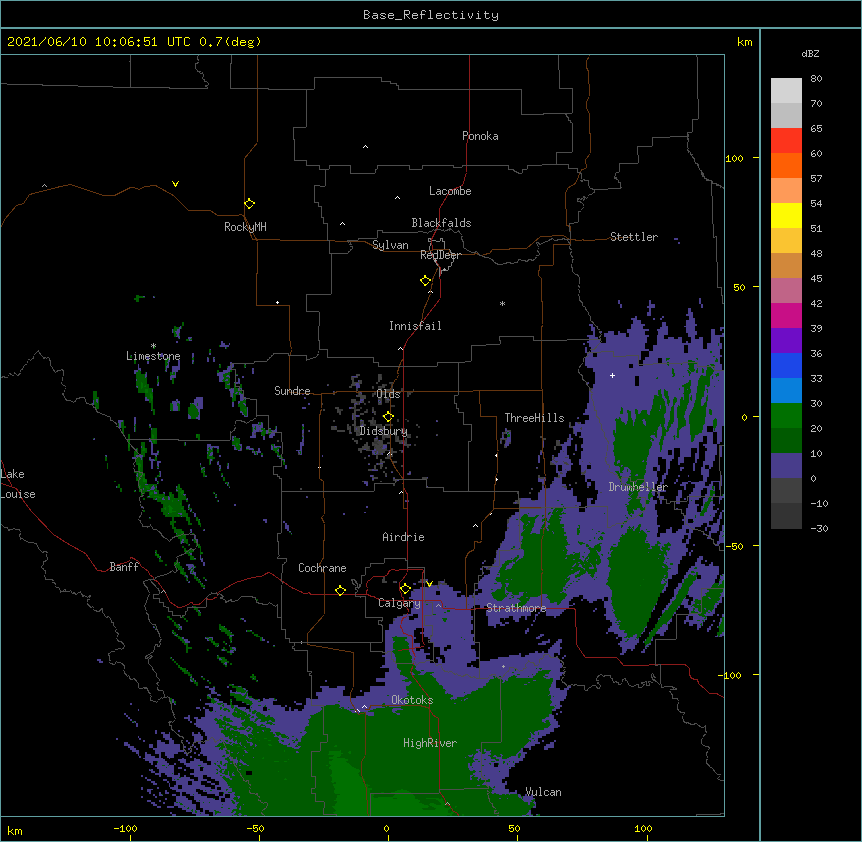Select the RedDeer city label
The width and height of the screenshot is (862, 842).
[440, 255]
